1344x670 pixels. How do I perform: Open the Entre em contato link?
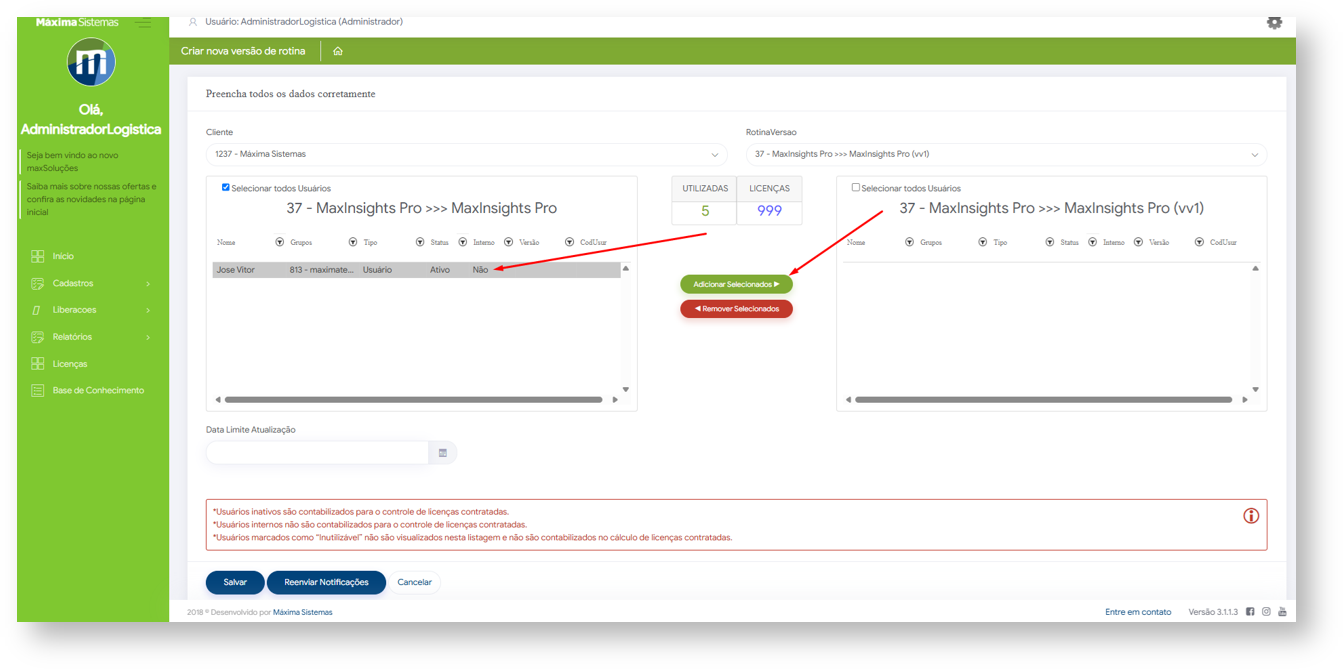coord(1138,612)
